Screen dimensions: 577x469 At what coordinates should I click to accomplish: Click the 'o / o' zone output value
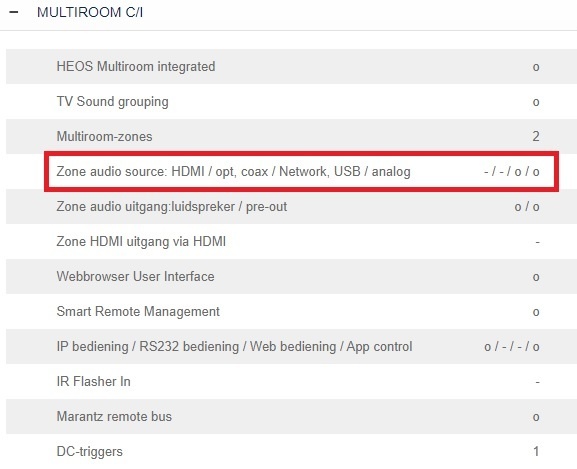coord(527,207)
